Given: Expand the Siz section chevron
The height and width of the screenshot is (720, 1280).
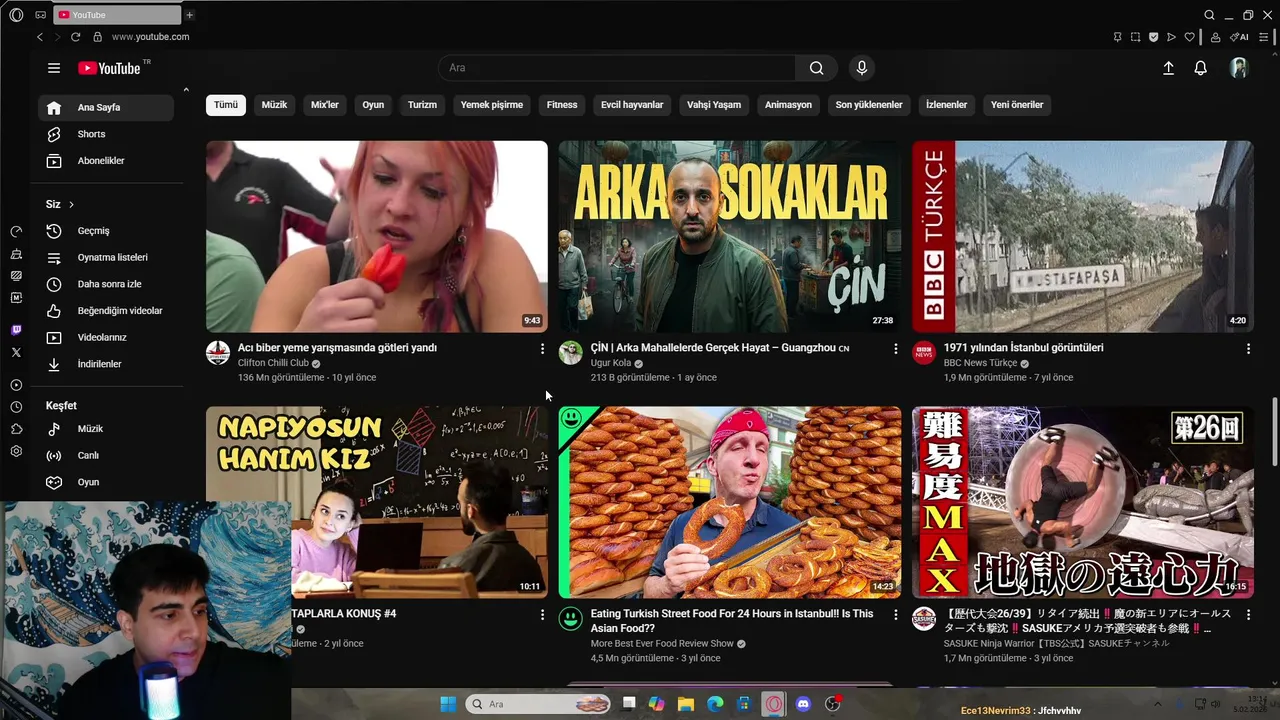Looking at the screenshot, I should click(71, 205).
